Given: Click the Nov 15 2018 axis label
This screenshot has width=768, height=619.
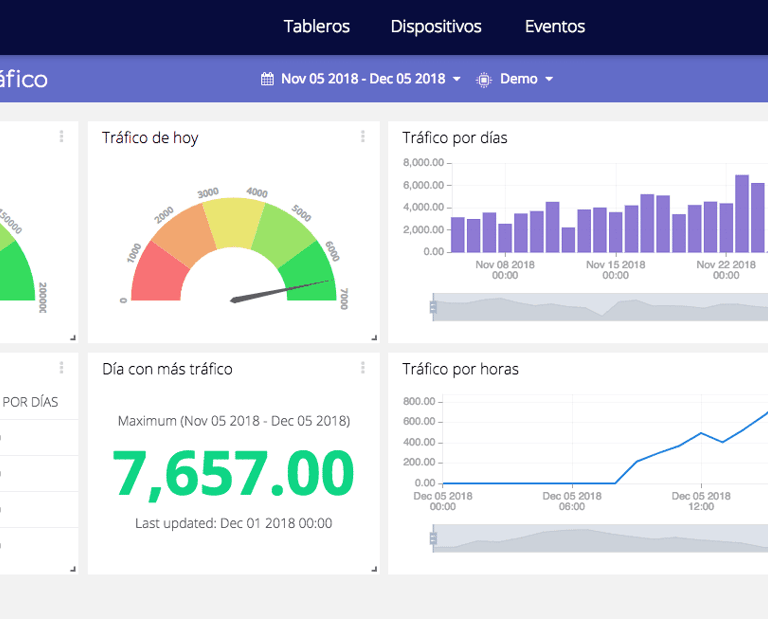Looking at the screenshot, I should pos(616,270).
